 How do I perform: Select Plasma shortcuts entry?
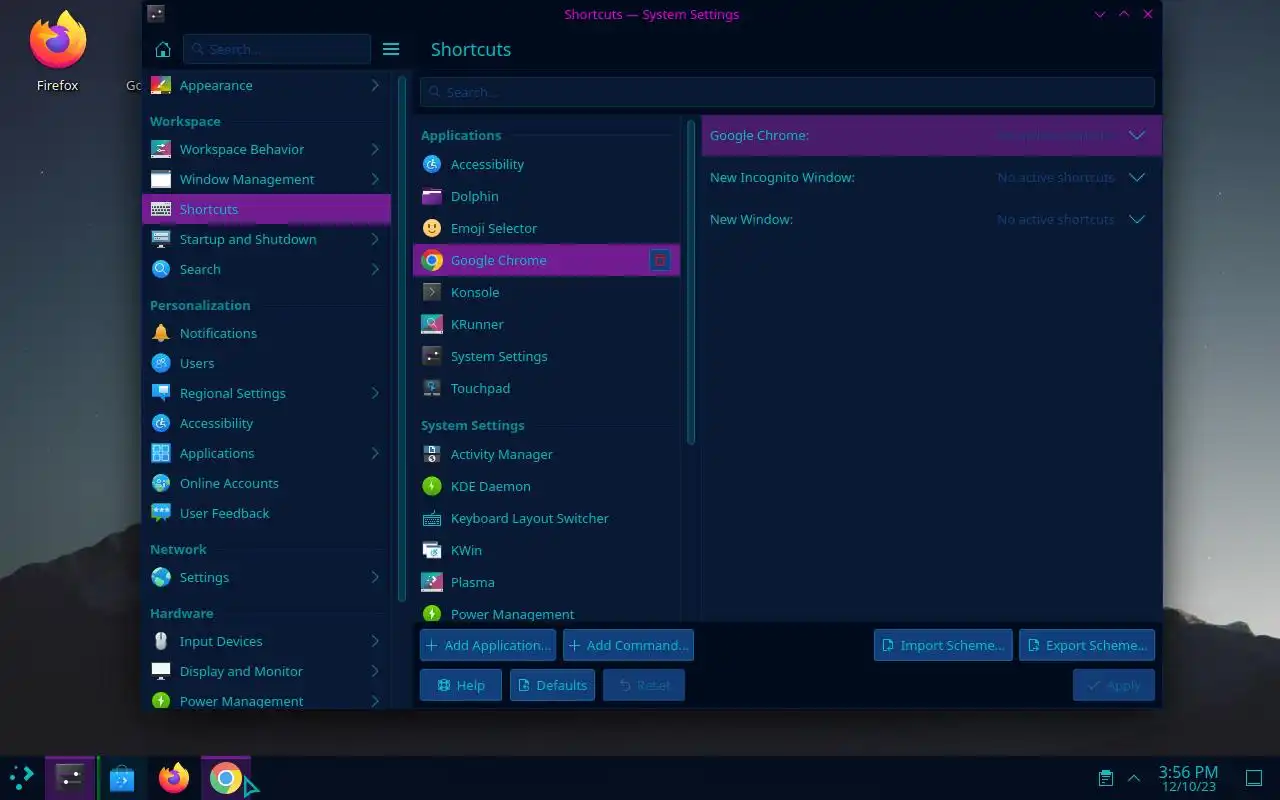point(546,582)
